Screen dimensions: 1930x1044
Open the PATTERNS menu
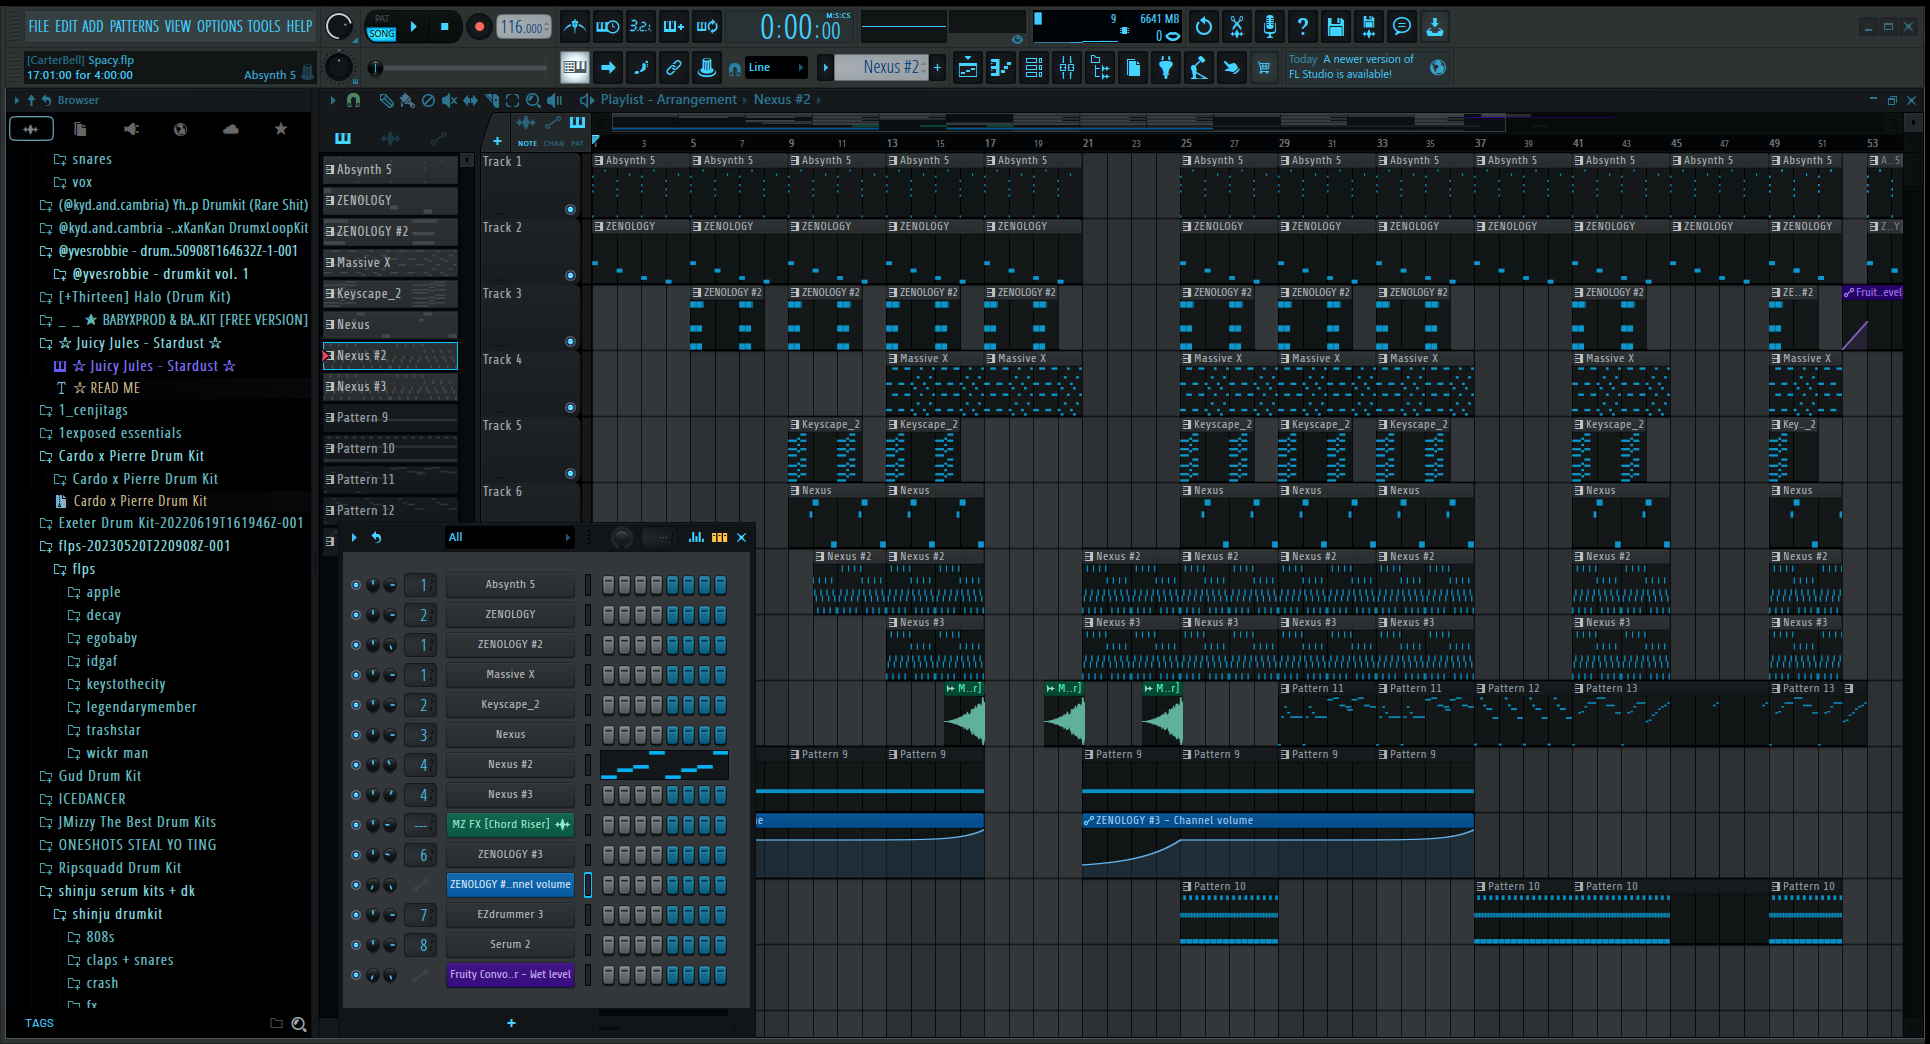(x=134, y=27)
